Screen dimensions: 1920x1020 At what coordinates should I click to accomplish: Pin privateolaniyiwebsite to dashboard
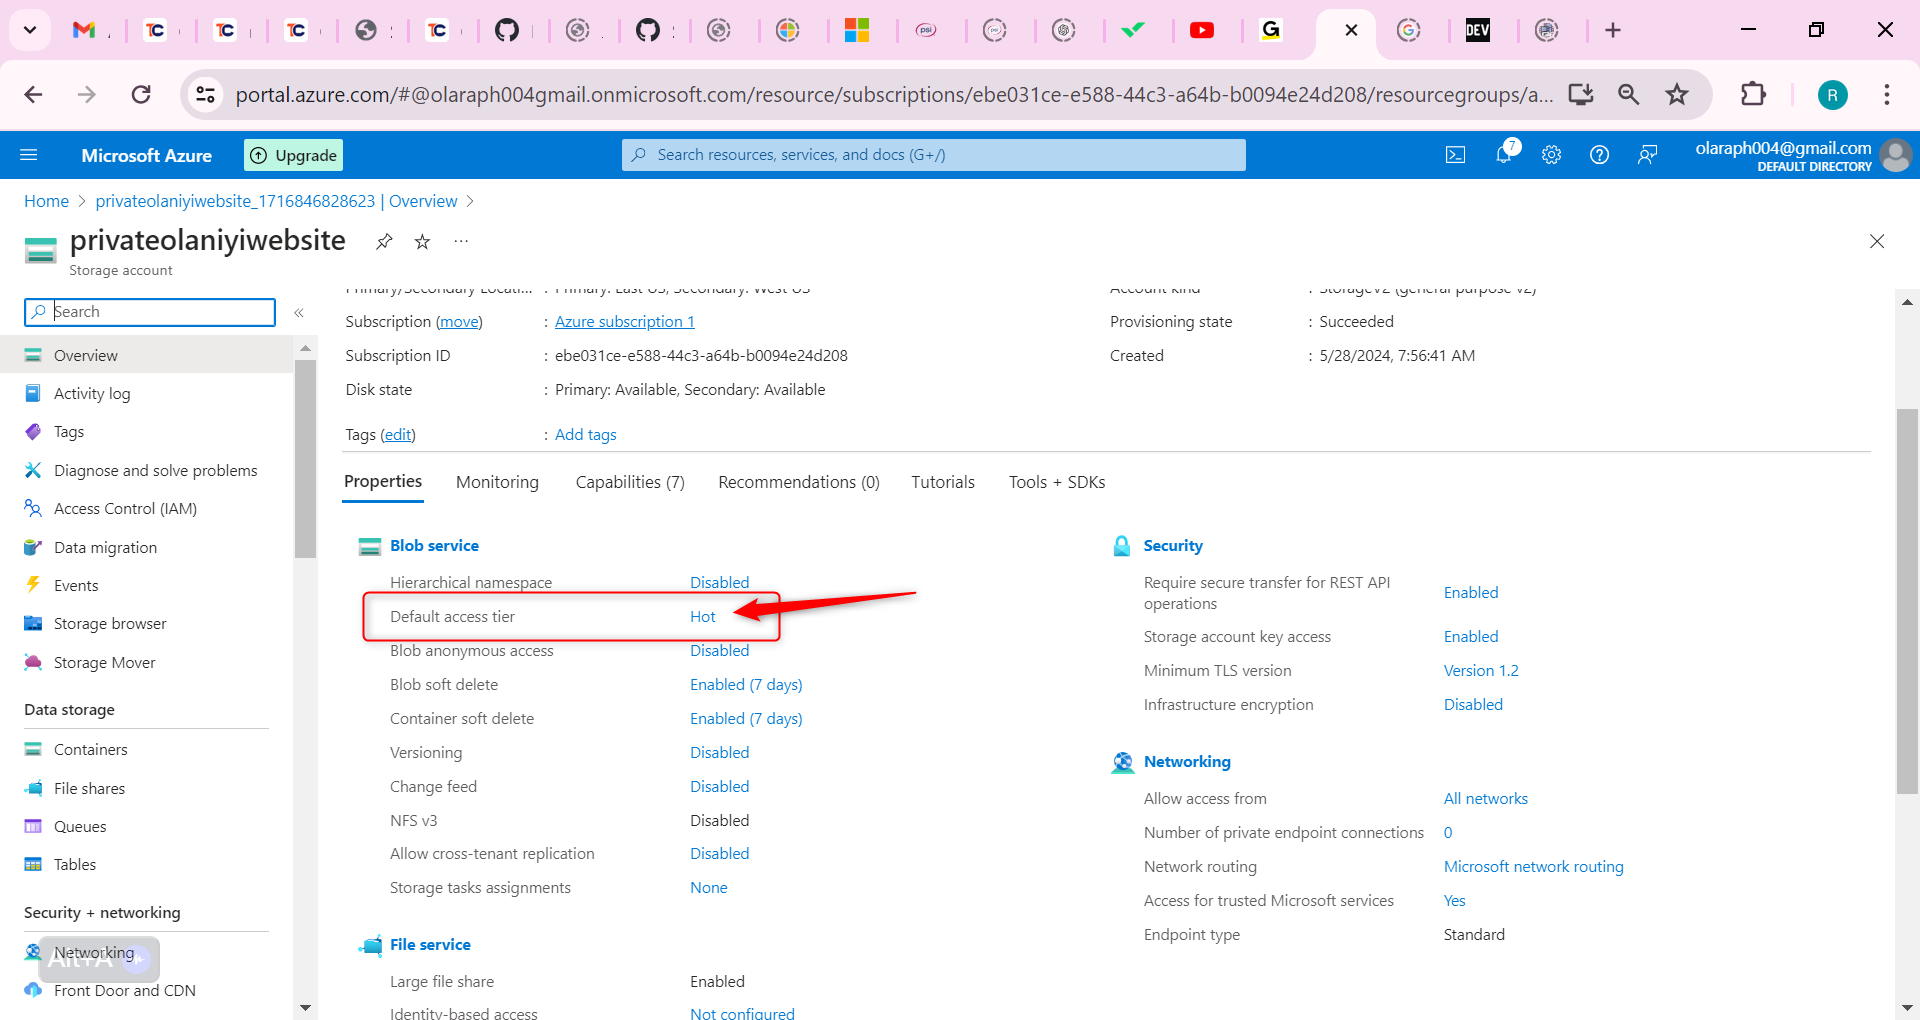tap(384, 241)
